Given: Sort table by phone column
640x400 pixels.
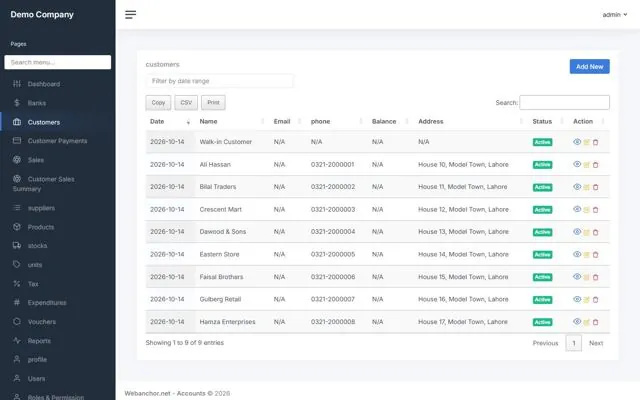Looking at the screenshot, I should (337, 121).
